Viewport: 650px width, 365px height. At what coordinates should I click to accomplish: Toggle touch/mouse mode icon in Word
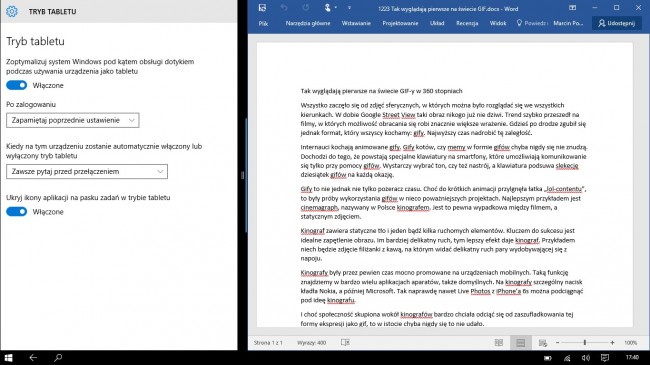[327, 8]
